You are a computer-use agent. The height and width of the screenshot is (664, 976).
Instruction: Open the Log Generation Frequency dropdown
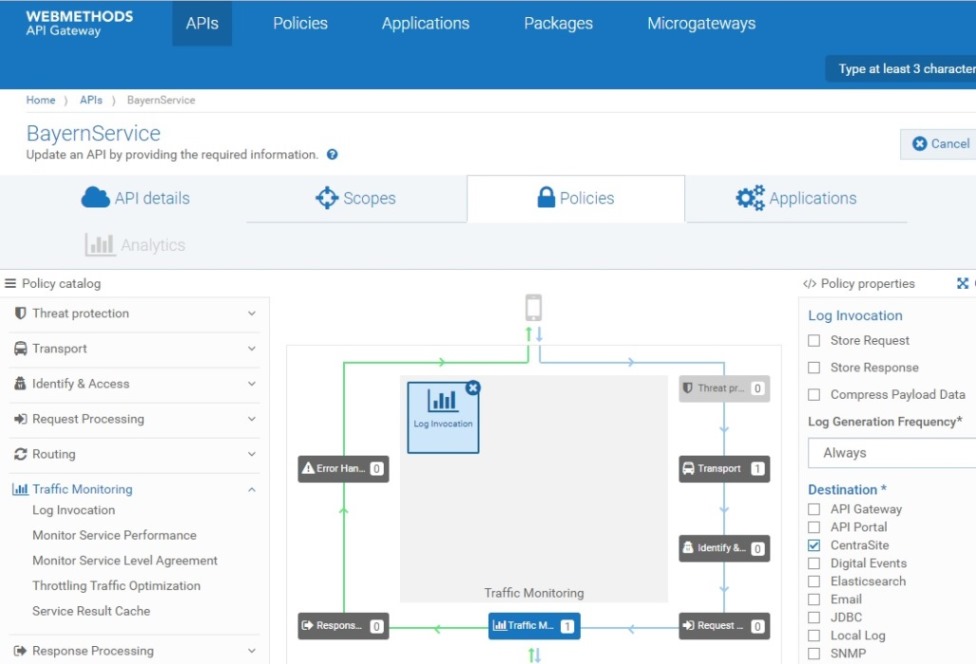point(892,453)
